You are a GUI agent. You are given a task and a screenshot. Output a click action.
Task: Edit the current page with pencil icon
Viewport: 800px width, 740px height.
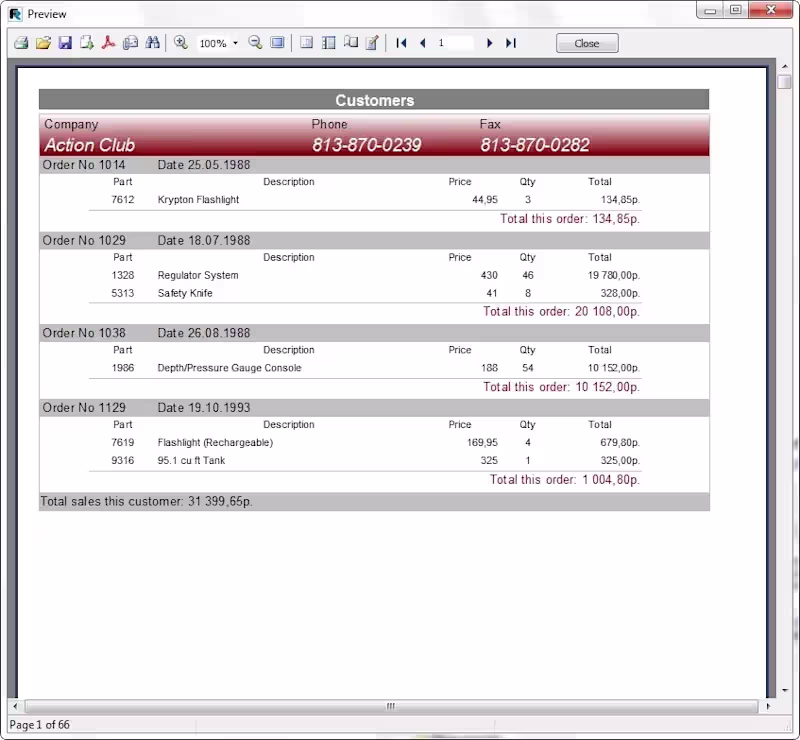click(372, 43)
